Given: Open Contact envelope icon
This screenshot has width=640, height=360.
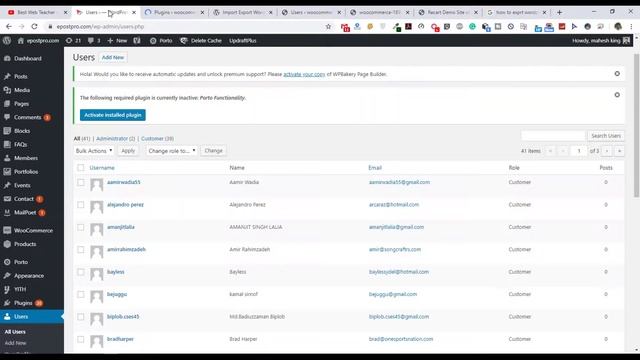Looking at the screenshot, I should [7, 199].
